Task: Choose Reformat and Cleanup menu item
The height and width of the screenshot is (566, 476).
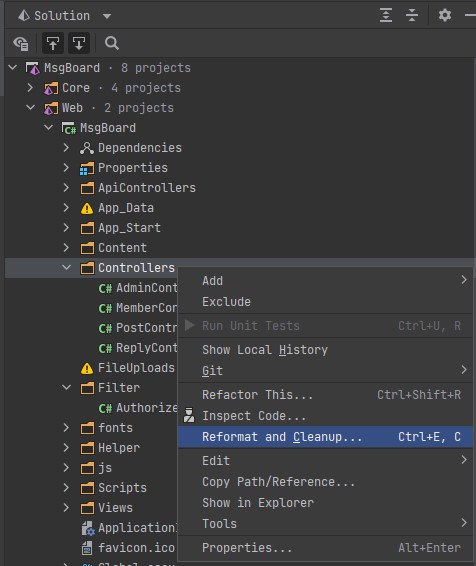Action: point(325,437)
